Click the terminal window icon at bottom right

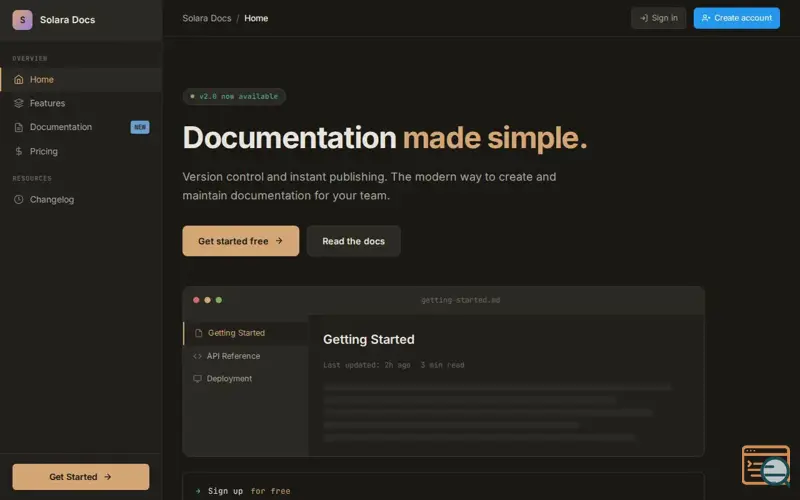pyautogui.click(x=766, y=465)
